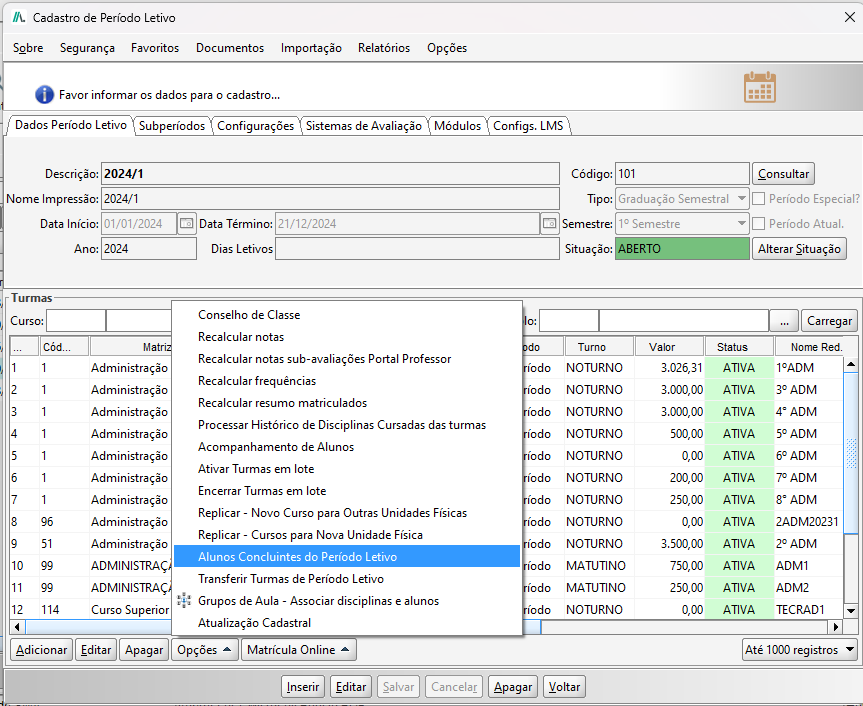Open the Segurança menu

pyautogui.click(x=88, y=48)
